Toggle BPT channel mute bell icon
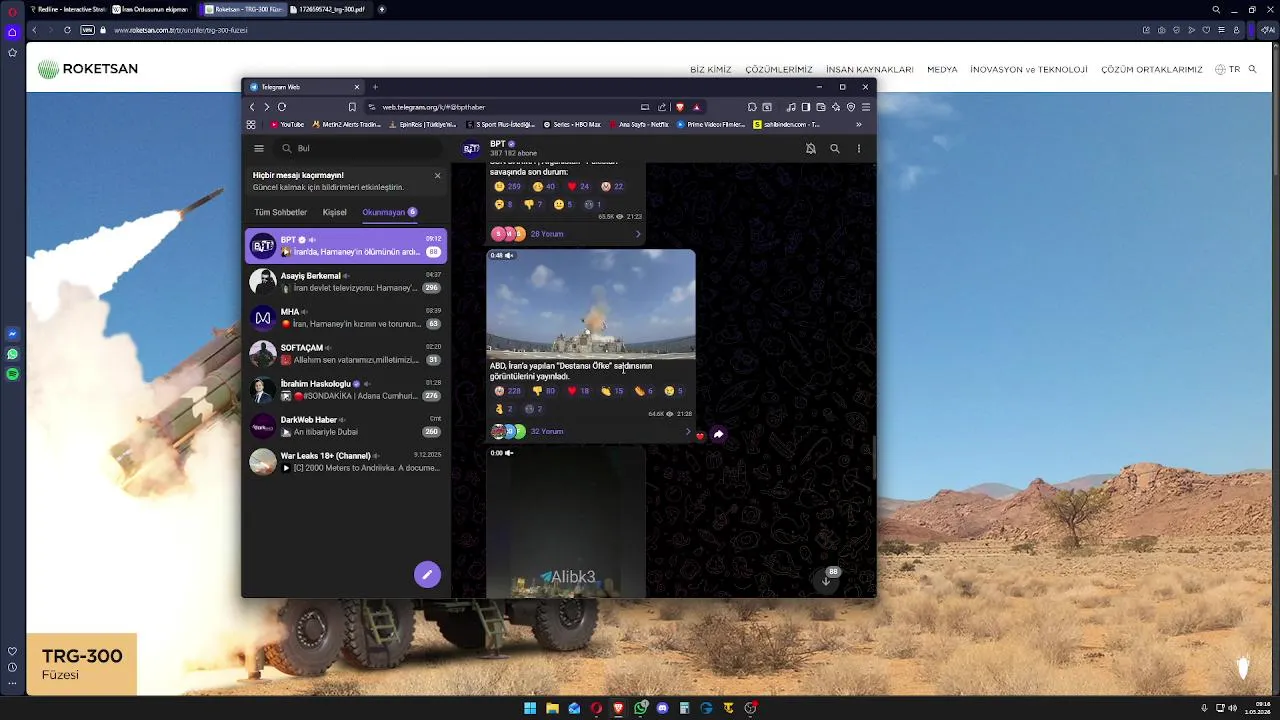 click(811, 148)
